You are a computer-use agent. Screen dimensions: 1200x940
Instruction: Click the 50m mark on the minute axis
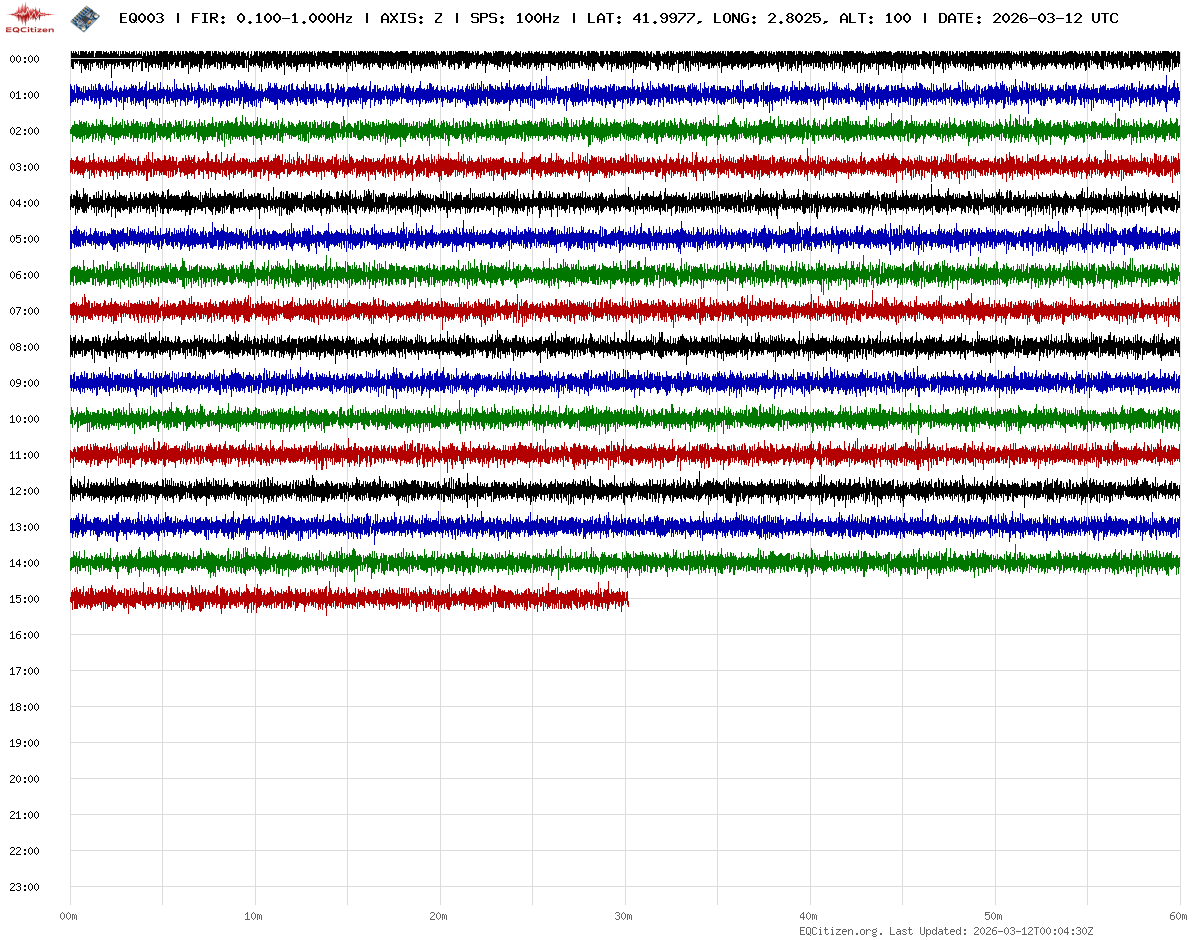pyautogui.click(x=994, y=916)
